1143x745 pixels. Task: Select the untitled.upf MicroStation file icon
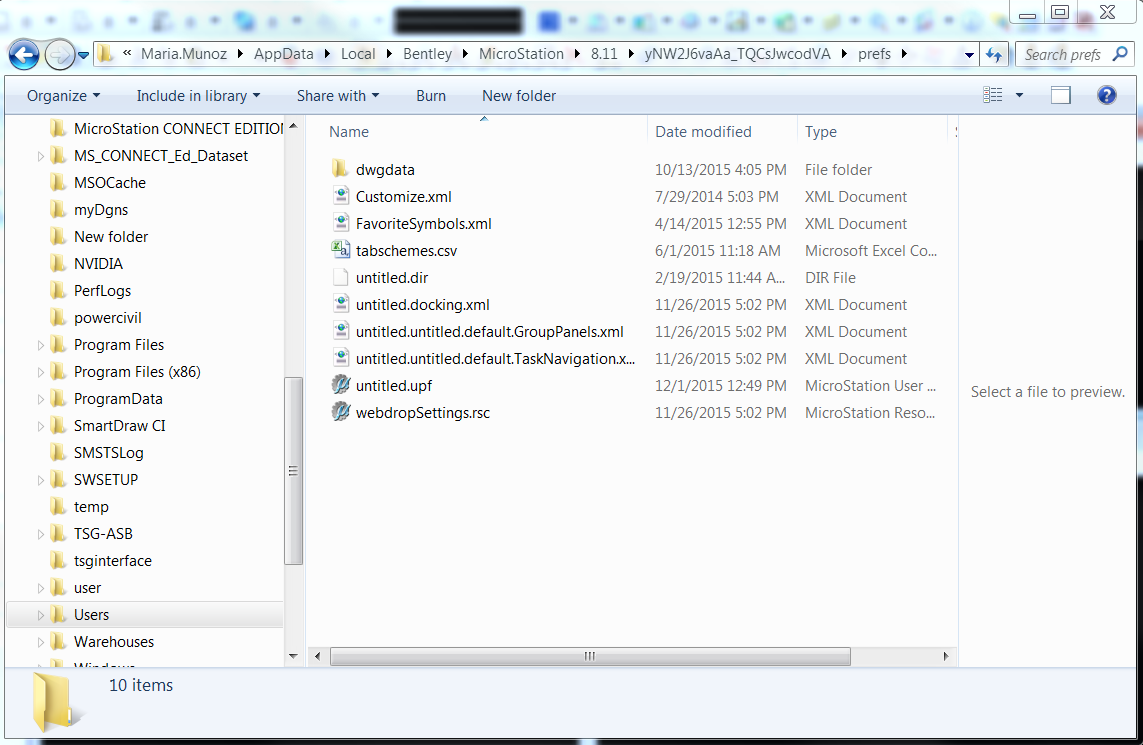click(x=340, y=385)
